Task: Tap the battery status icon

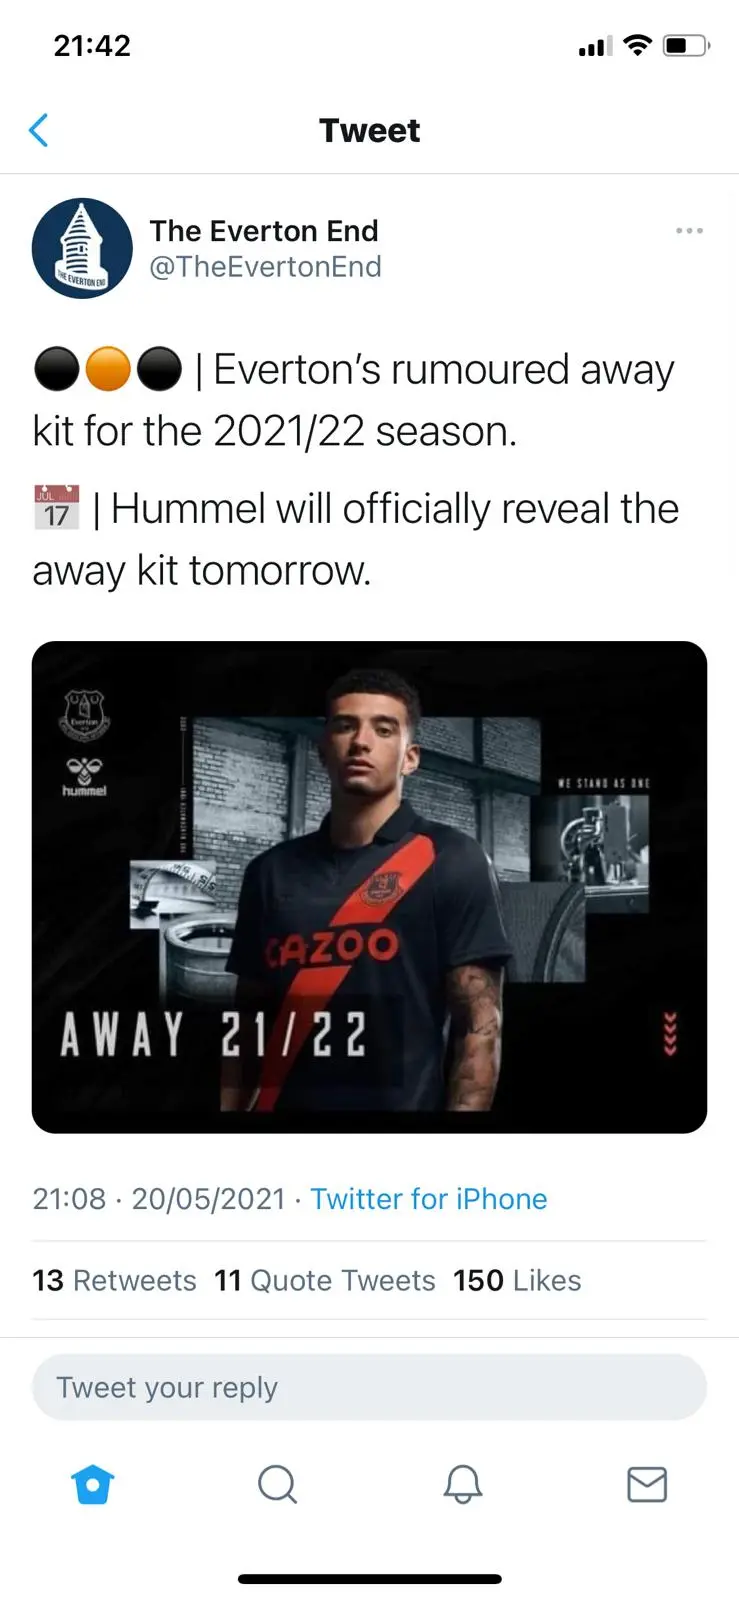Action: (687, 45)
